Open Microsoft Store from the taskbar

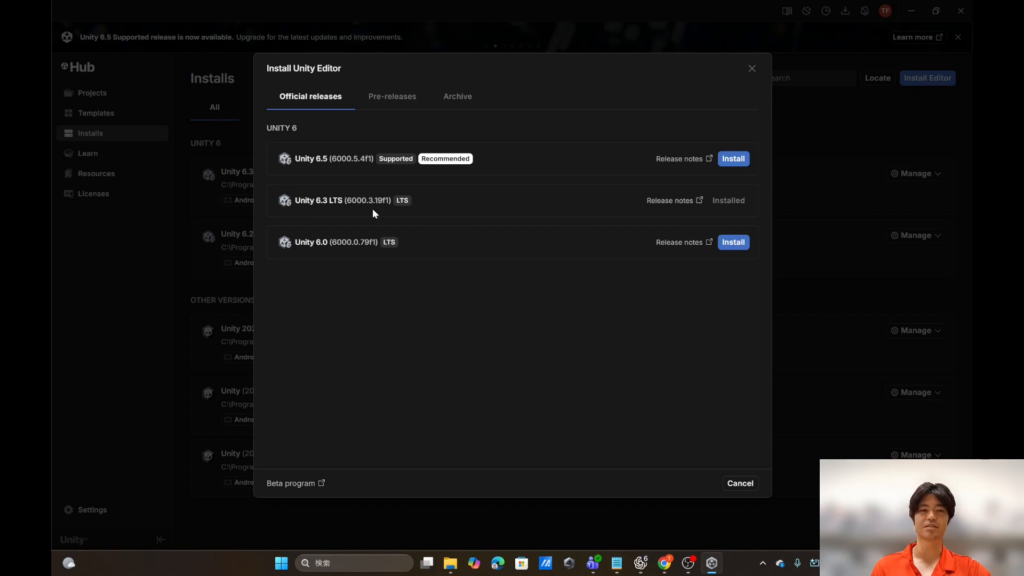click(521, 563)
